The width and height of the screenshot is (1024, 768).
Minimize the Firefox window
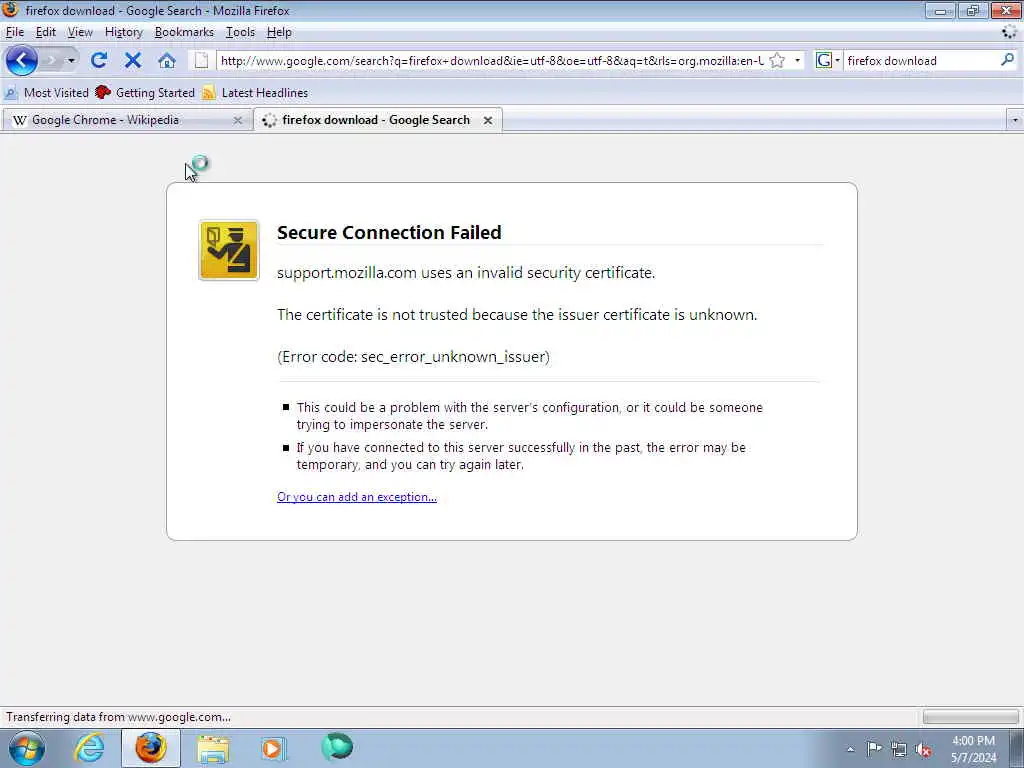click(940, 10)
